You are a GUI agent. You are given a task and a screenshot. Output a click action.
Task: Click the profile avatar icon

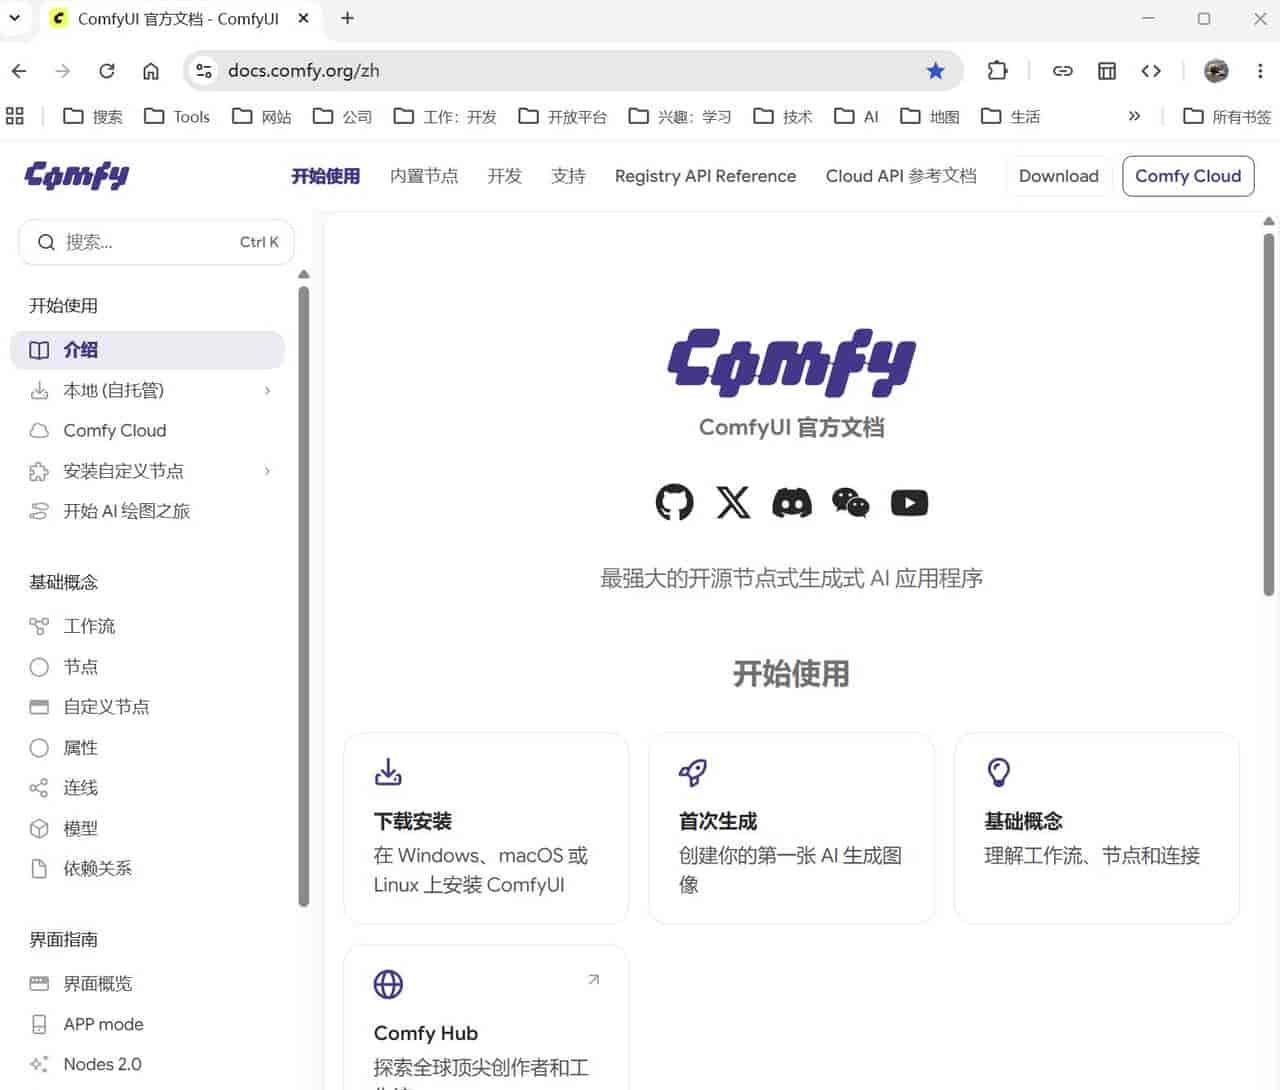[x=1216, y=71]
